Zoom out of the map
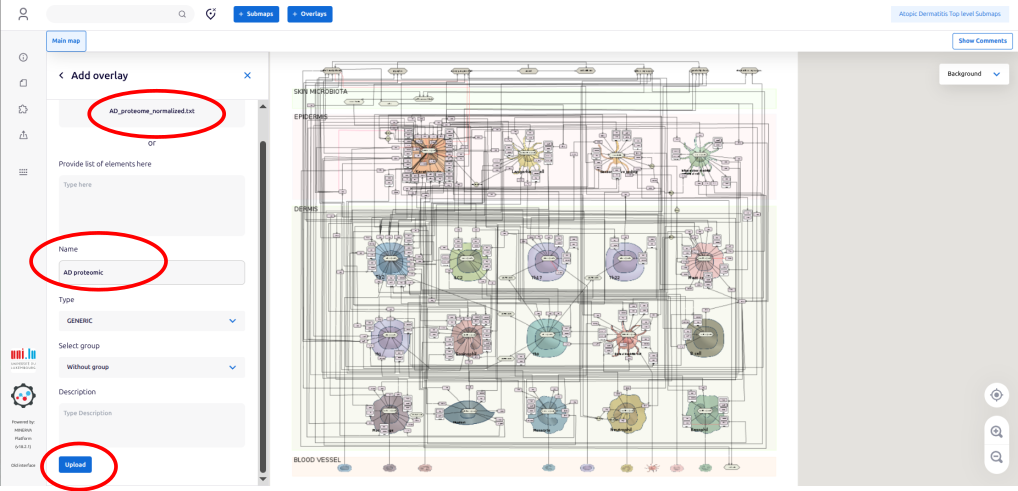The image size is (1018, 491). 996,457
